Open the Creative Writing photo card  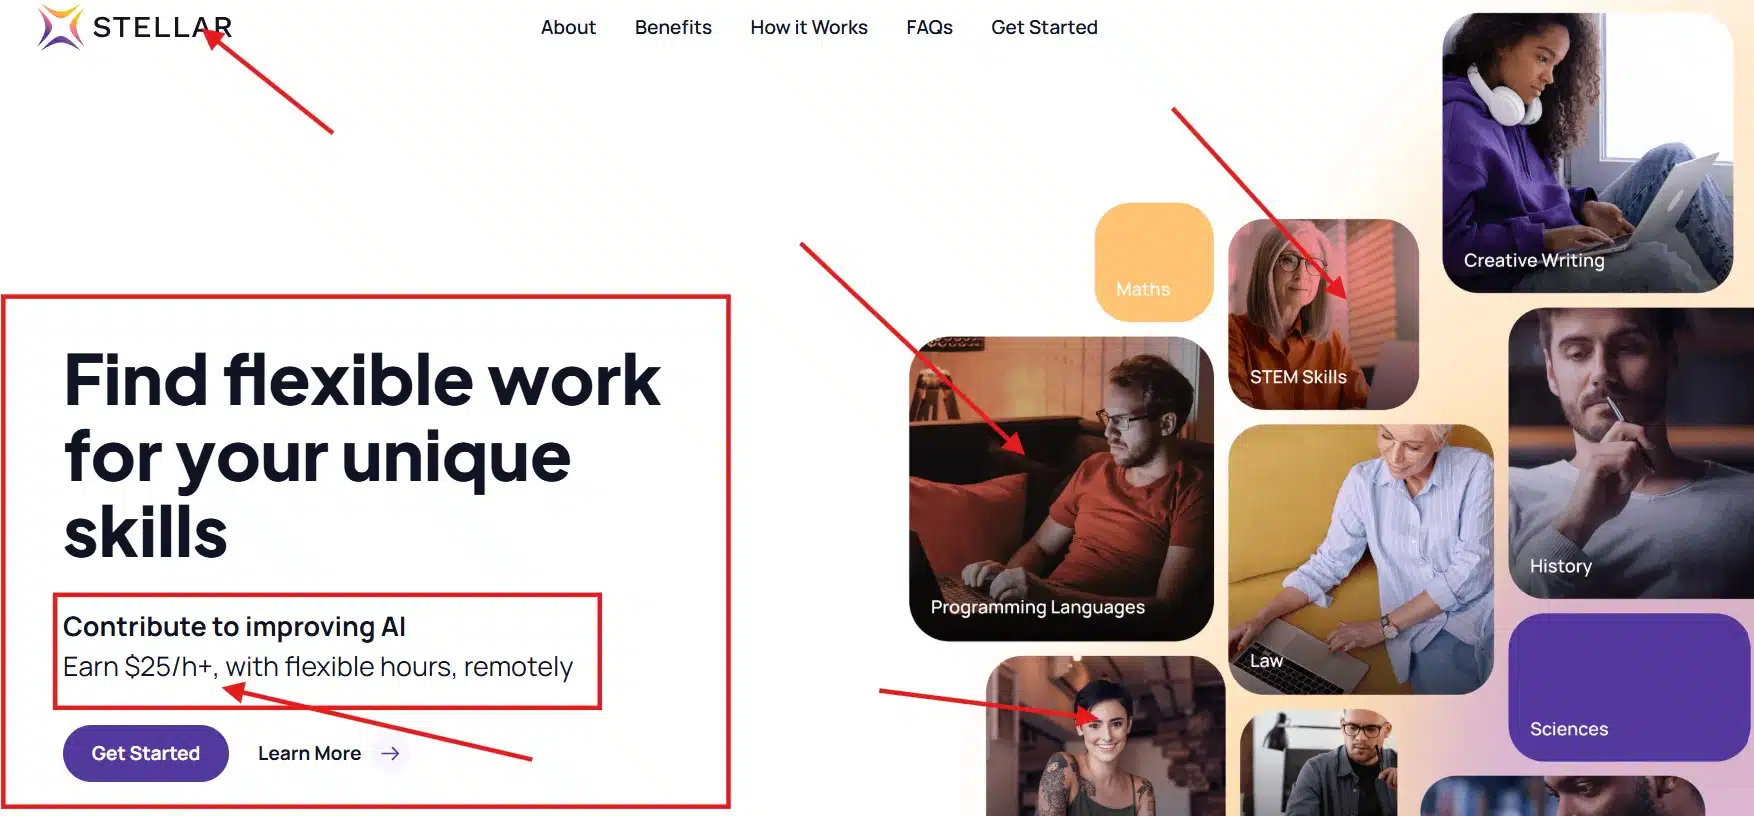point(1588,152)
